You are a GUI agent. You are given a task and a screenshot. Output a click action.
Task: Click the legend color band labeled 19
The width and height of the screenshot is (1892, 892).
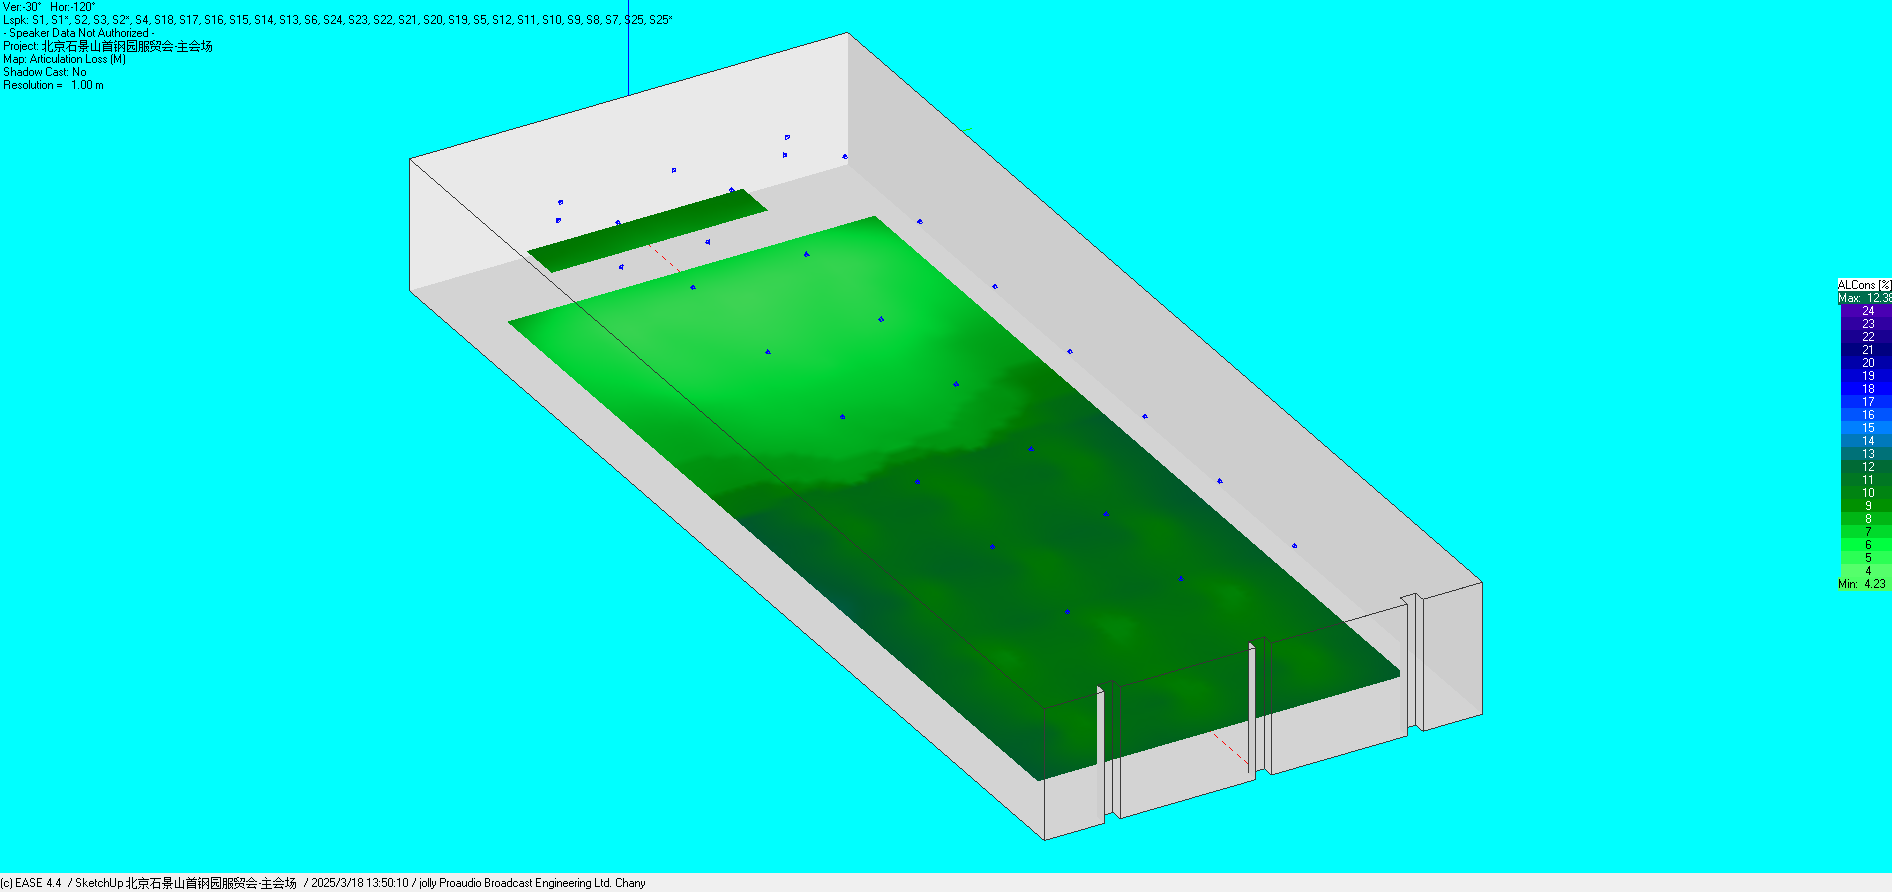pyautogui.click(x=1866, y=376)
